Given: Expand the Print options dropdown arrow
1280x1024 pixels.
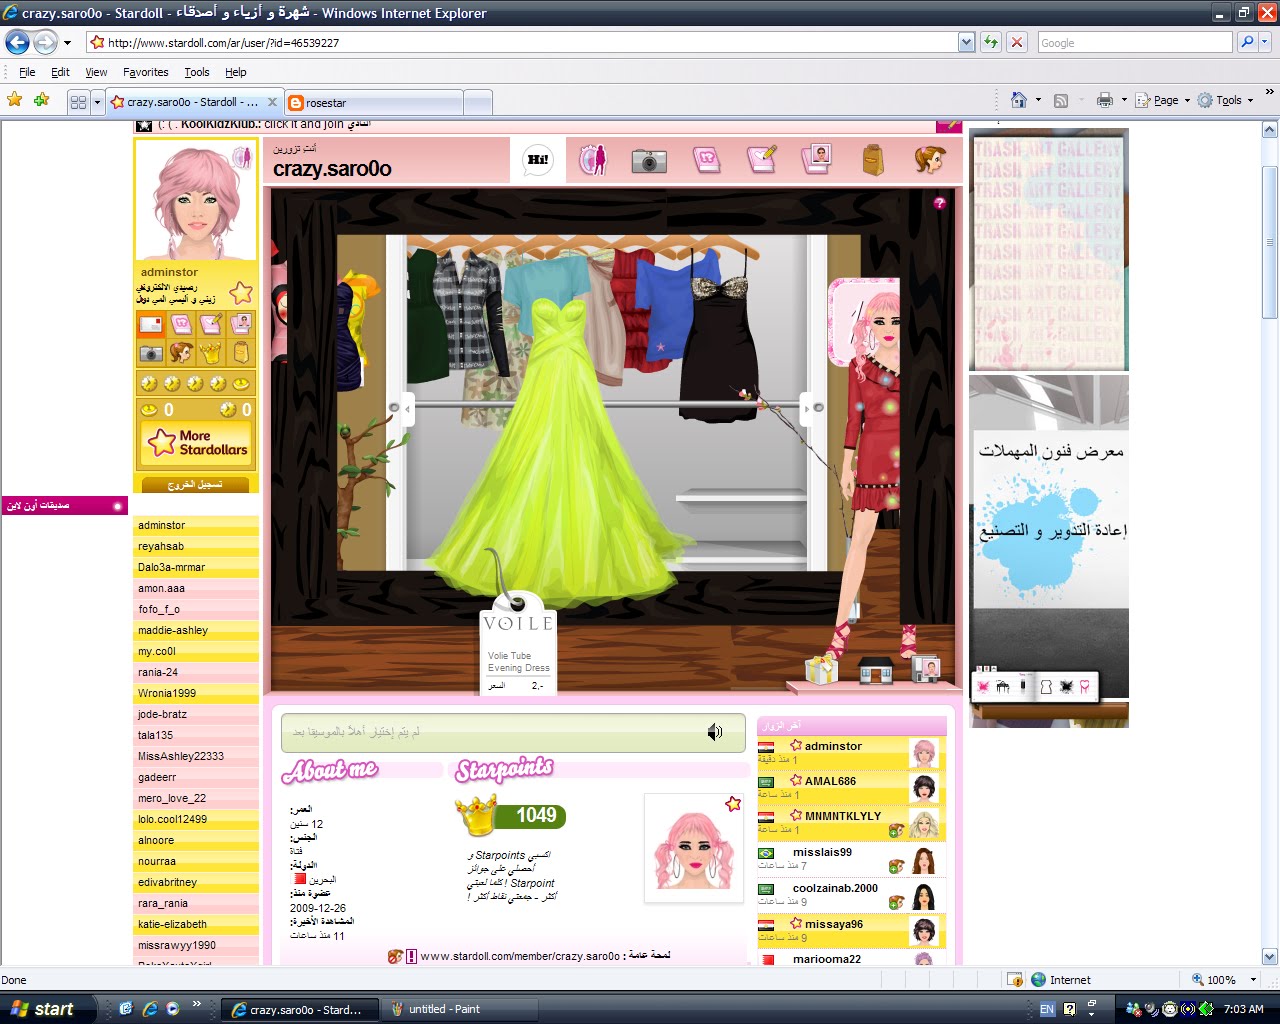Looking at the screenshot, I should click(x=1124, y=100).
